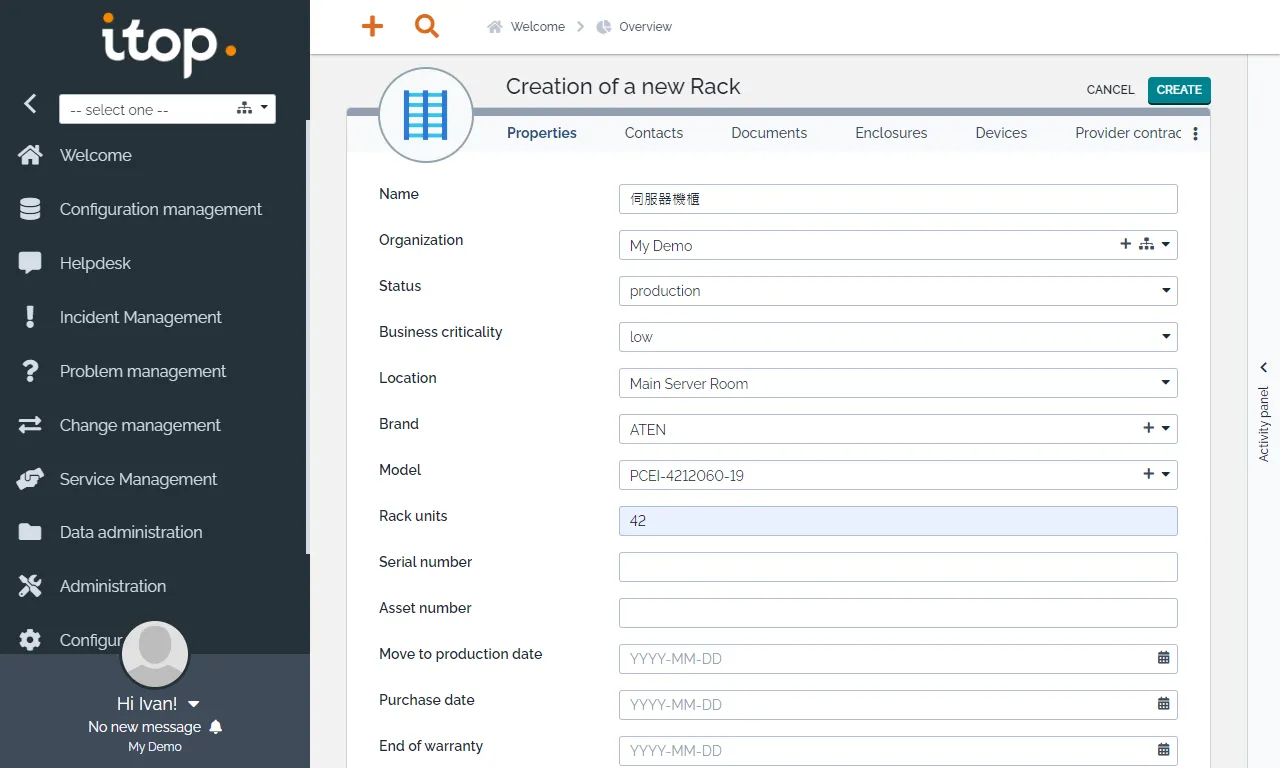The width and height of the screenshot is (1280, 768).
Task: Switch to the Contacts tab
Action: (654, 133)
